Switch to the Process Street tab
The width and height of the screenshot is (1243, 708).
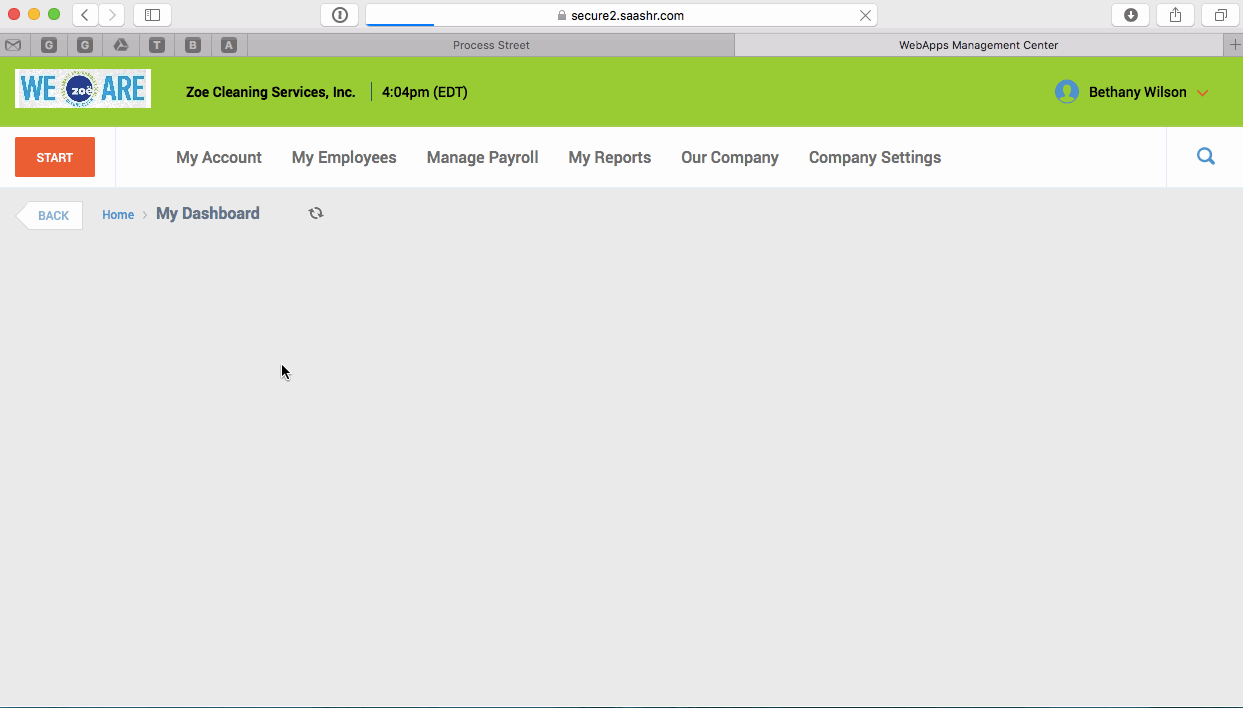[x=491, y=45]
